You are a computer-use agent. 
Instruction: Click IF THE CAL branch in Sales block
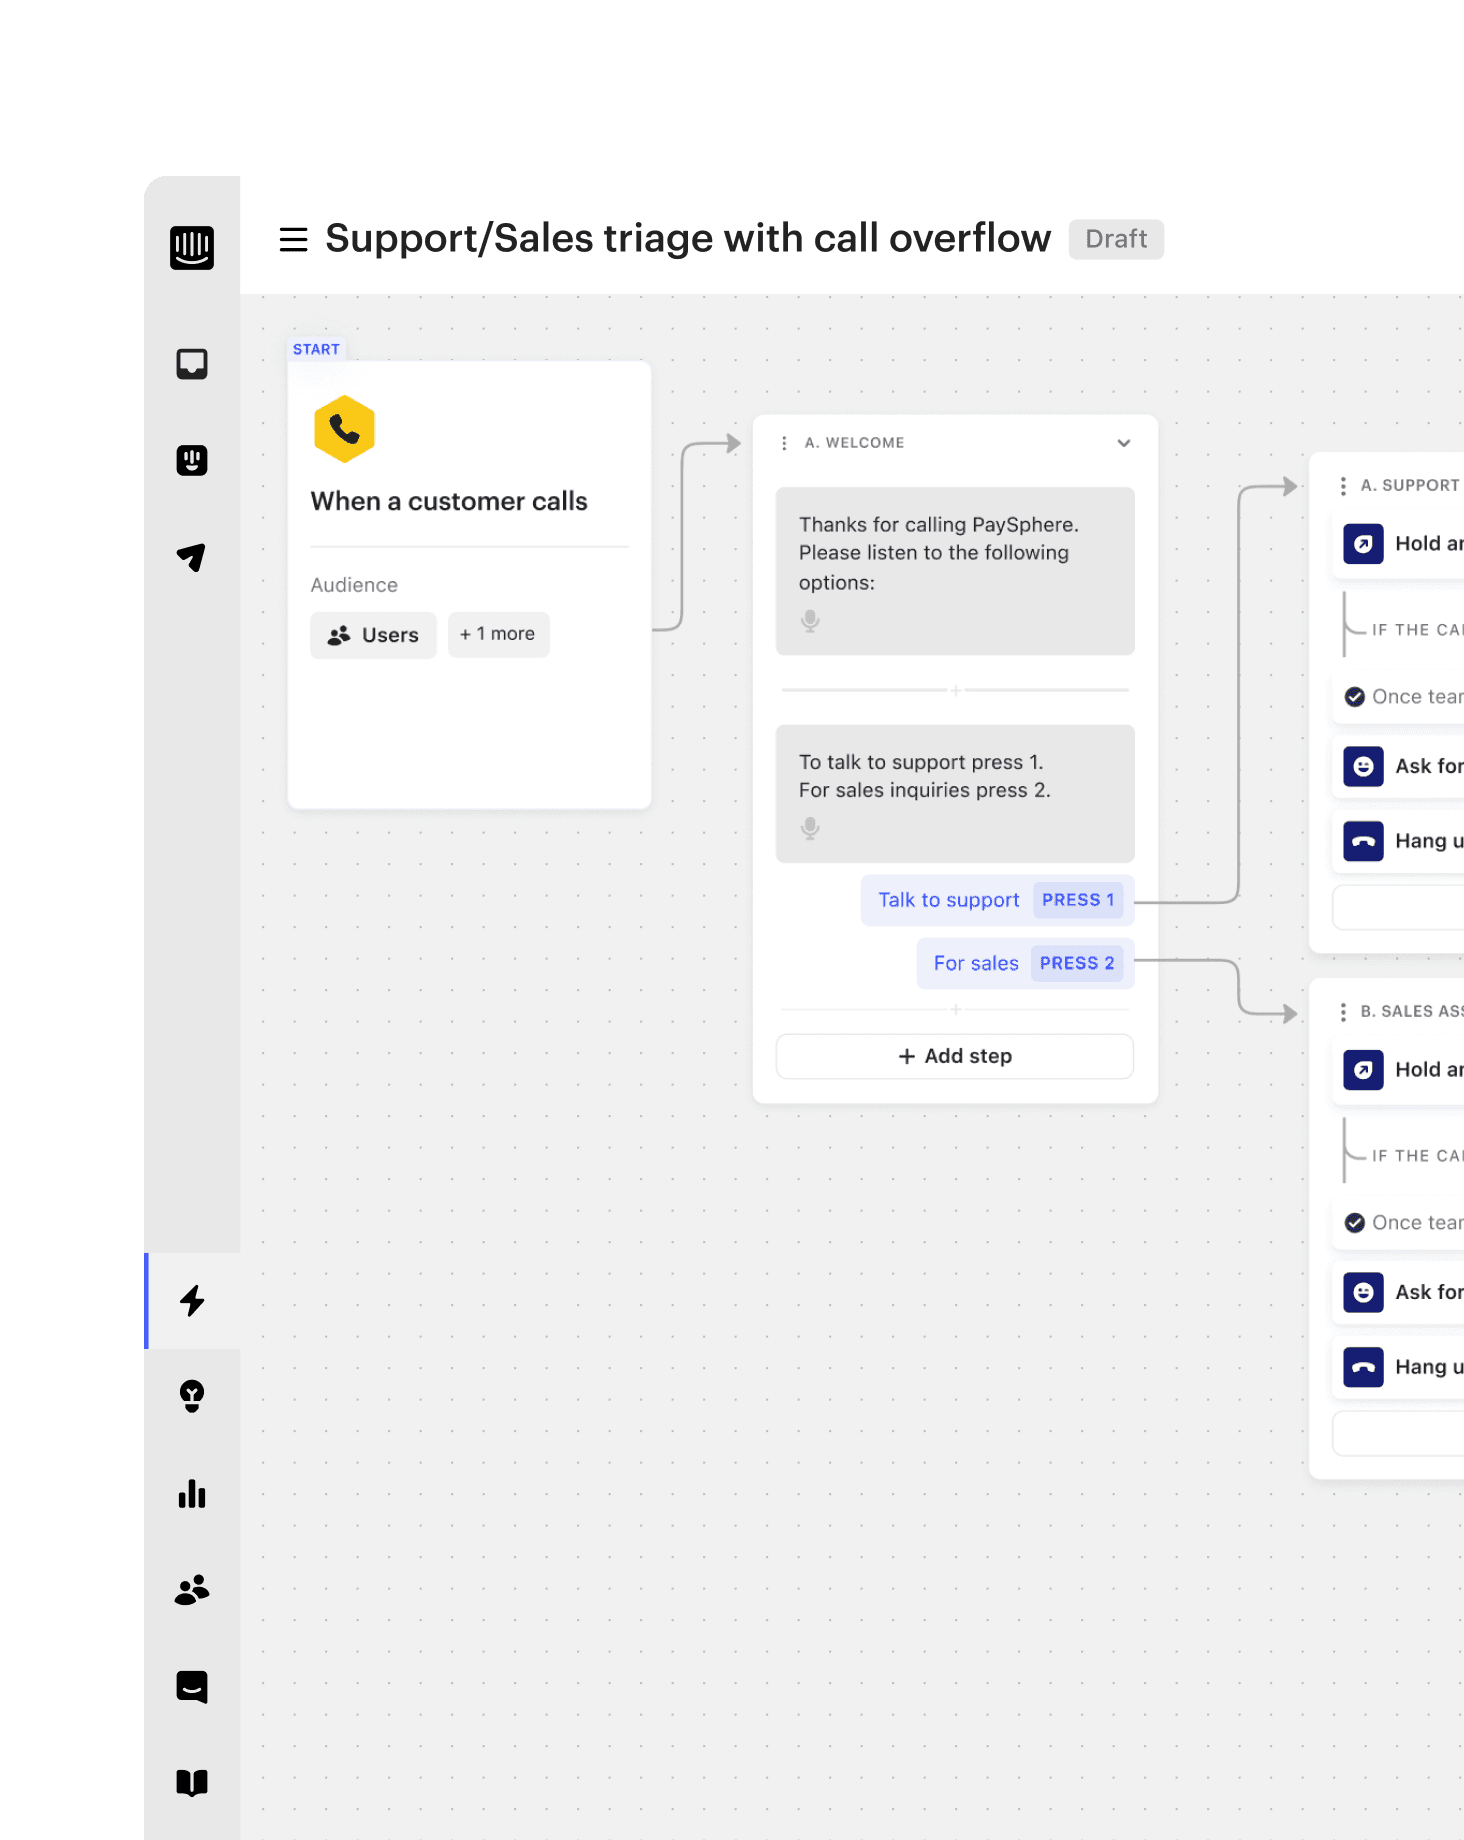(x=1417, y=1156)
